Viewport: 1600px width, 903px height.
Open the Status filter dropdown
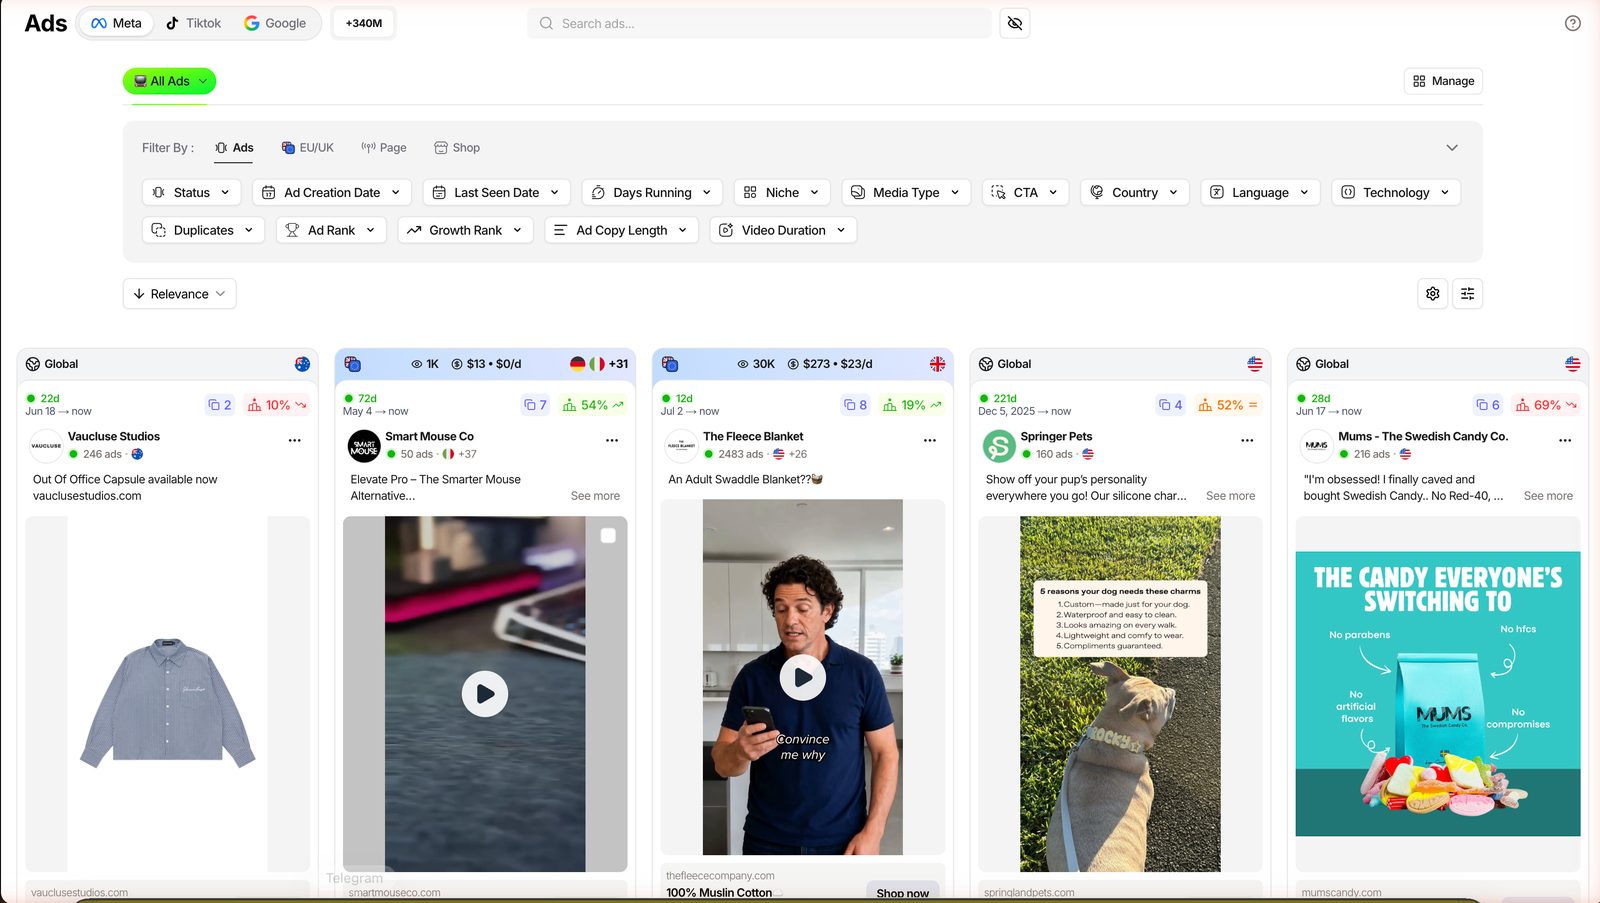[191, 192]
